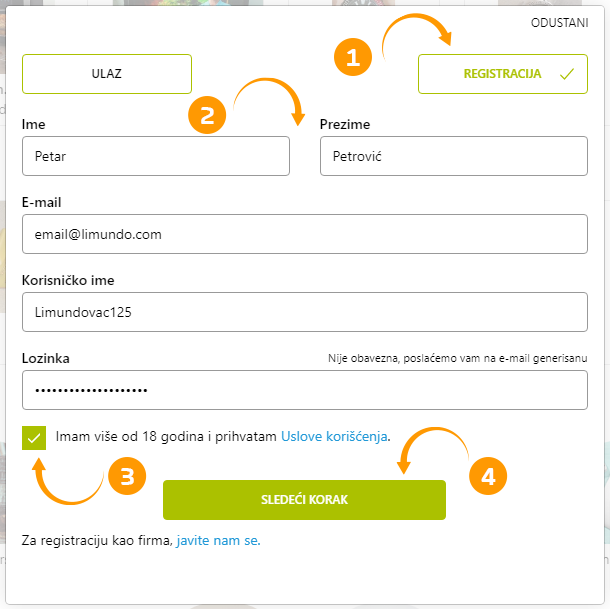Select the REGISTRACIJA tab

click(x=503, y=74)
